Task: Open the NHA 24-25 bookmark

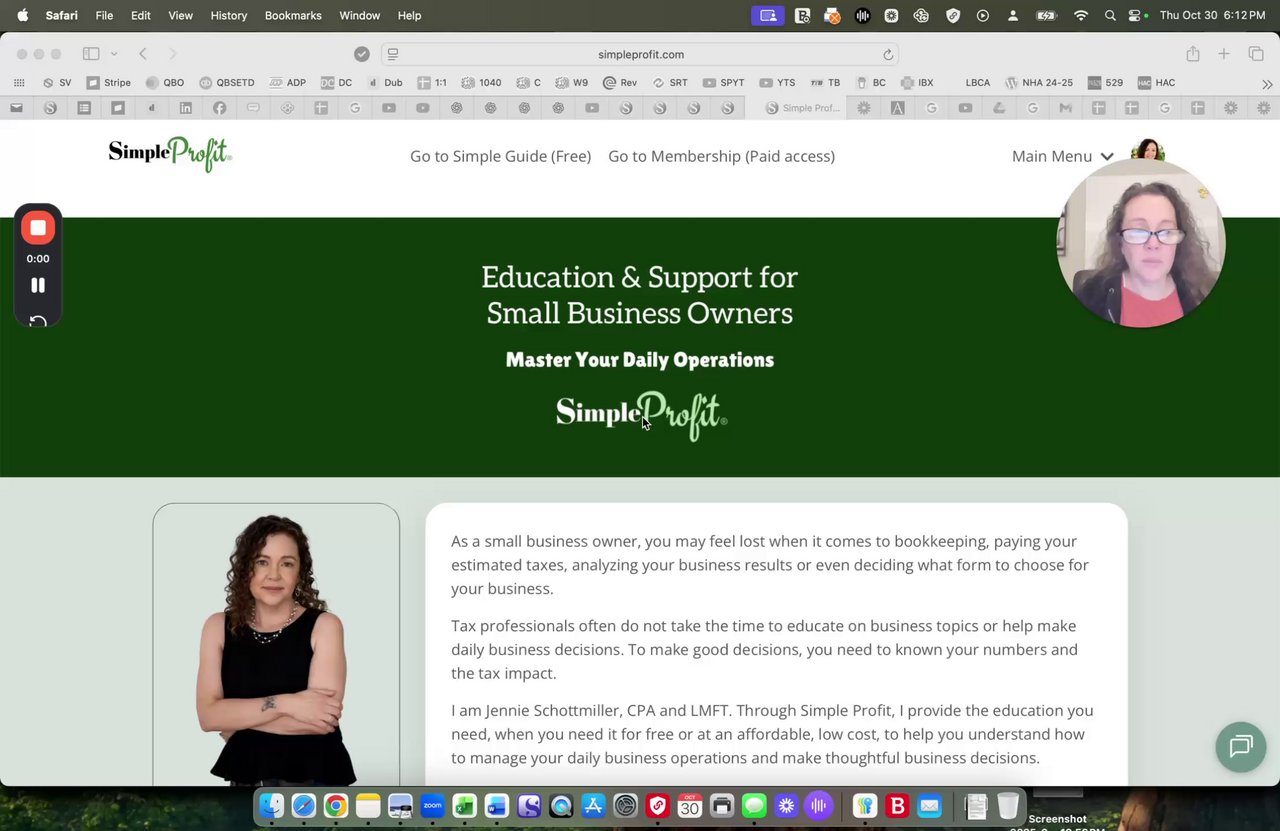Action: pyautogui.click(x=1039, y=83)
